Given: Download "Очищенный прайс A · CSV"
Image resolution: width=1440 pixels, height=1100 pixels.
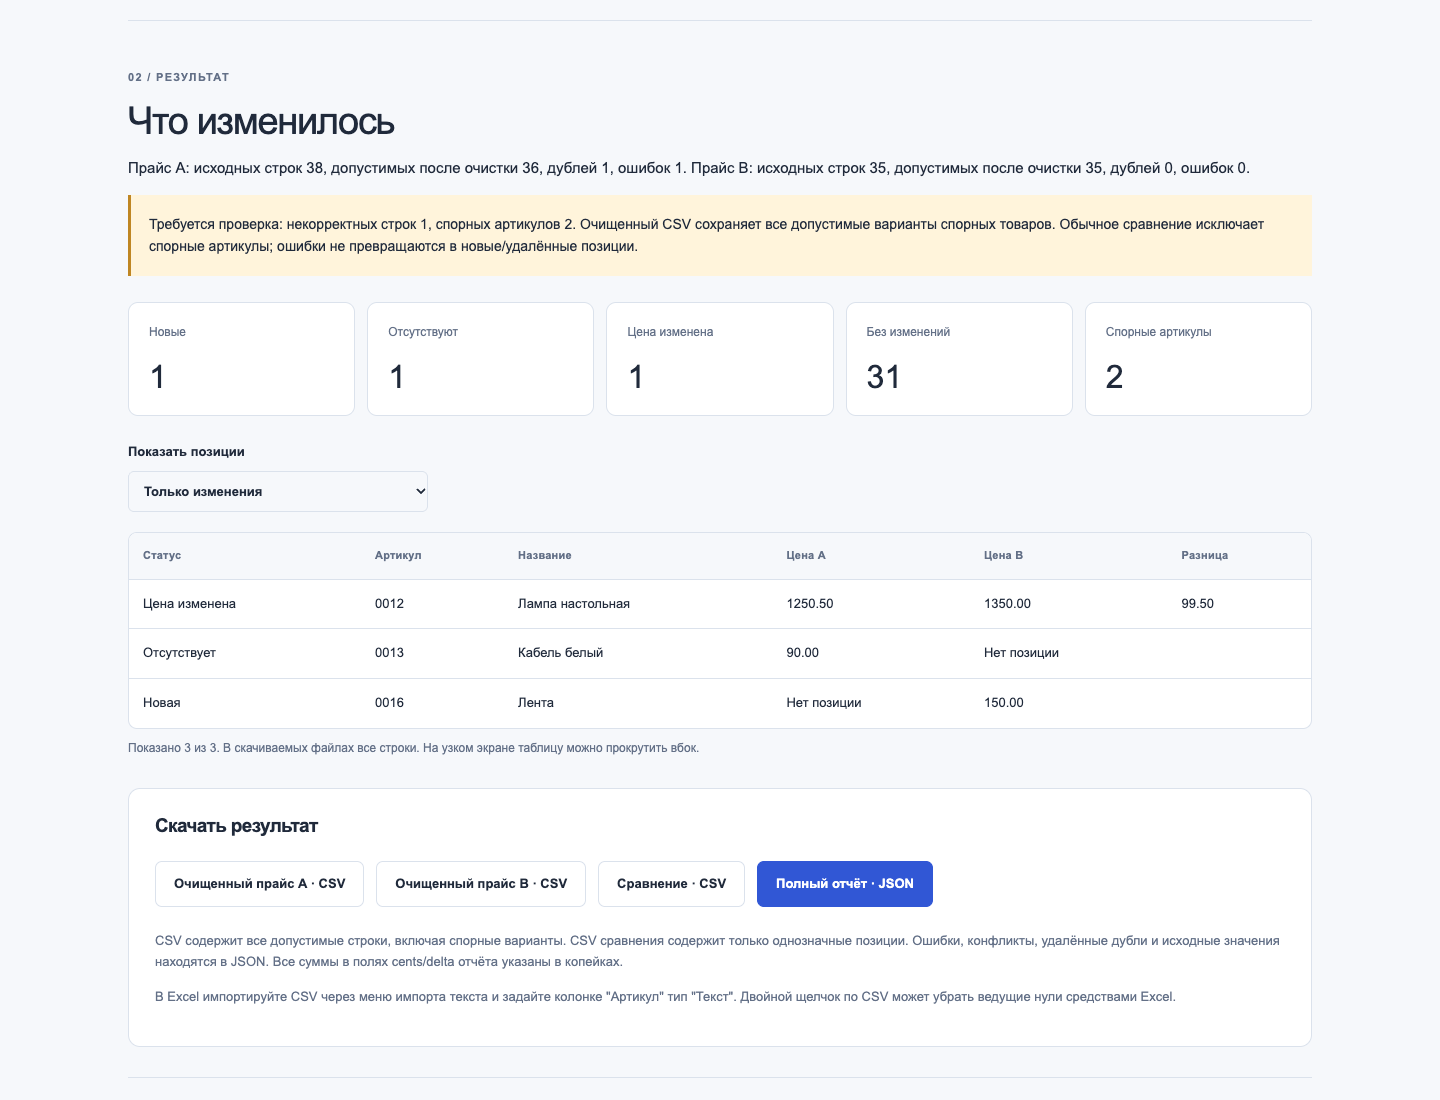Looking at the screenshot, I should 259,884.
